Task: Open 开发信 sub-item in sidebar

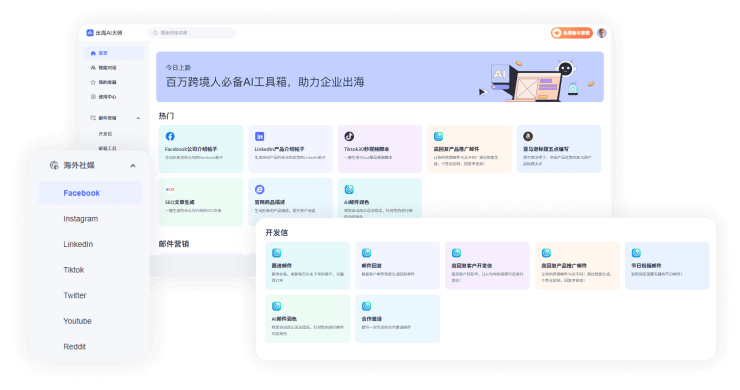Action: tap(105, 134)
